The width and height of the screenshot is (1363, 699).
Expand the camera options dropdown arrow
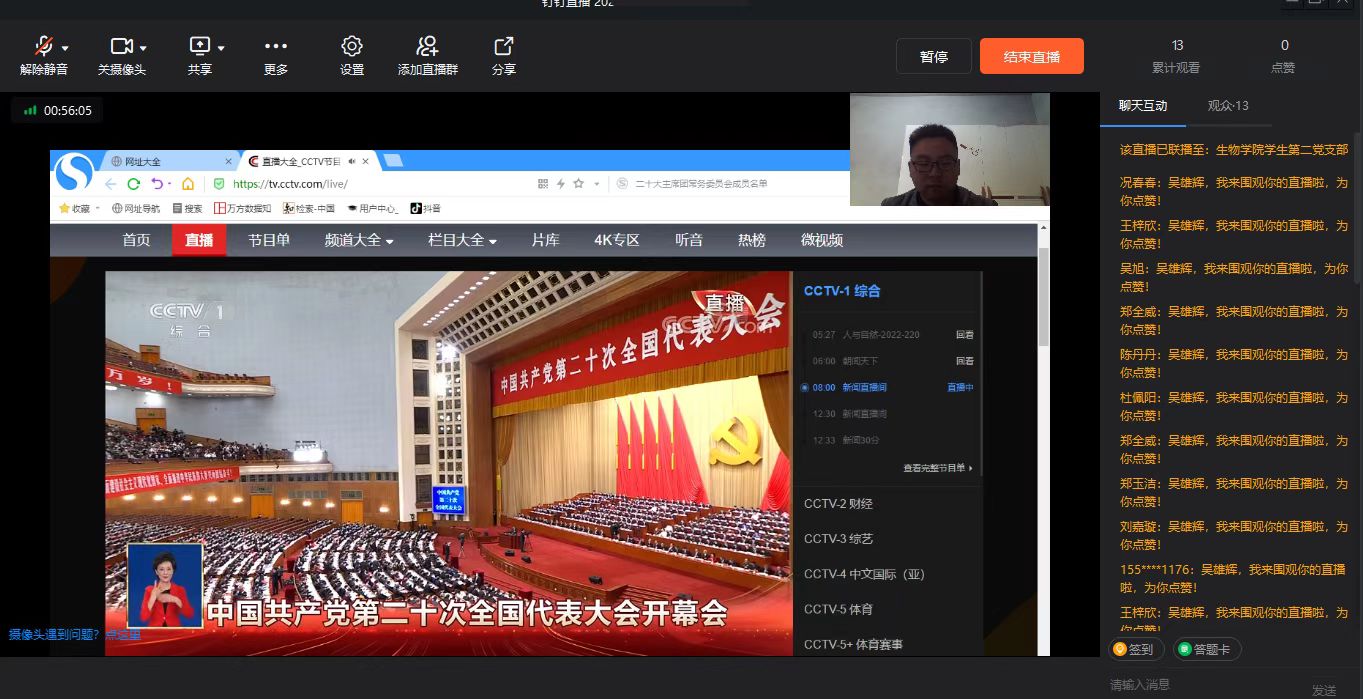click(x=143, y=48)
